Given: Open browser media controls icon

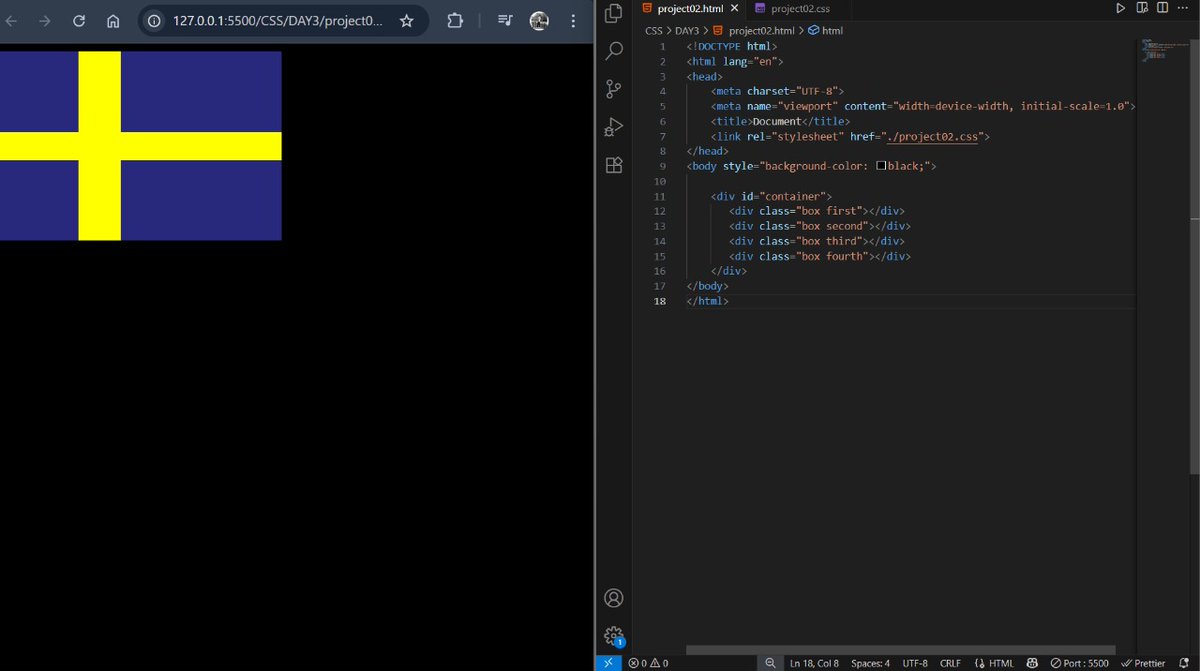Looking at the screenshot, I should pos(504,21).
